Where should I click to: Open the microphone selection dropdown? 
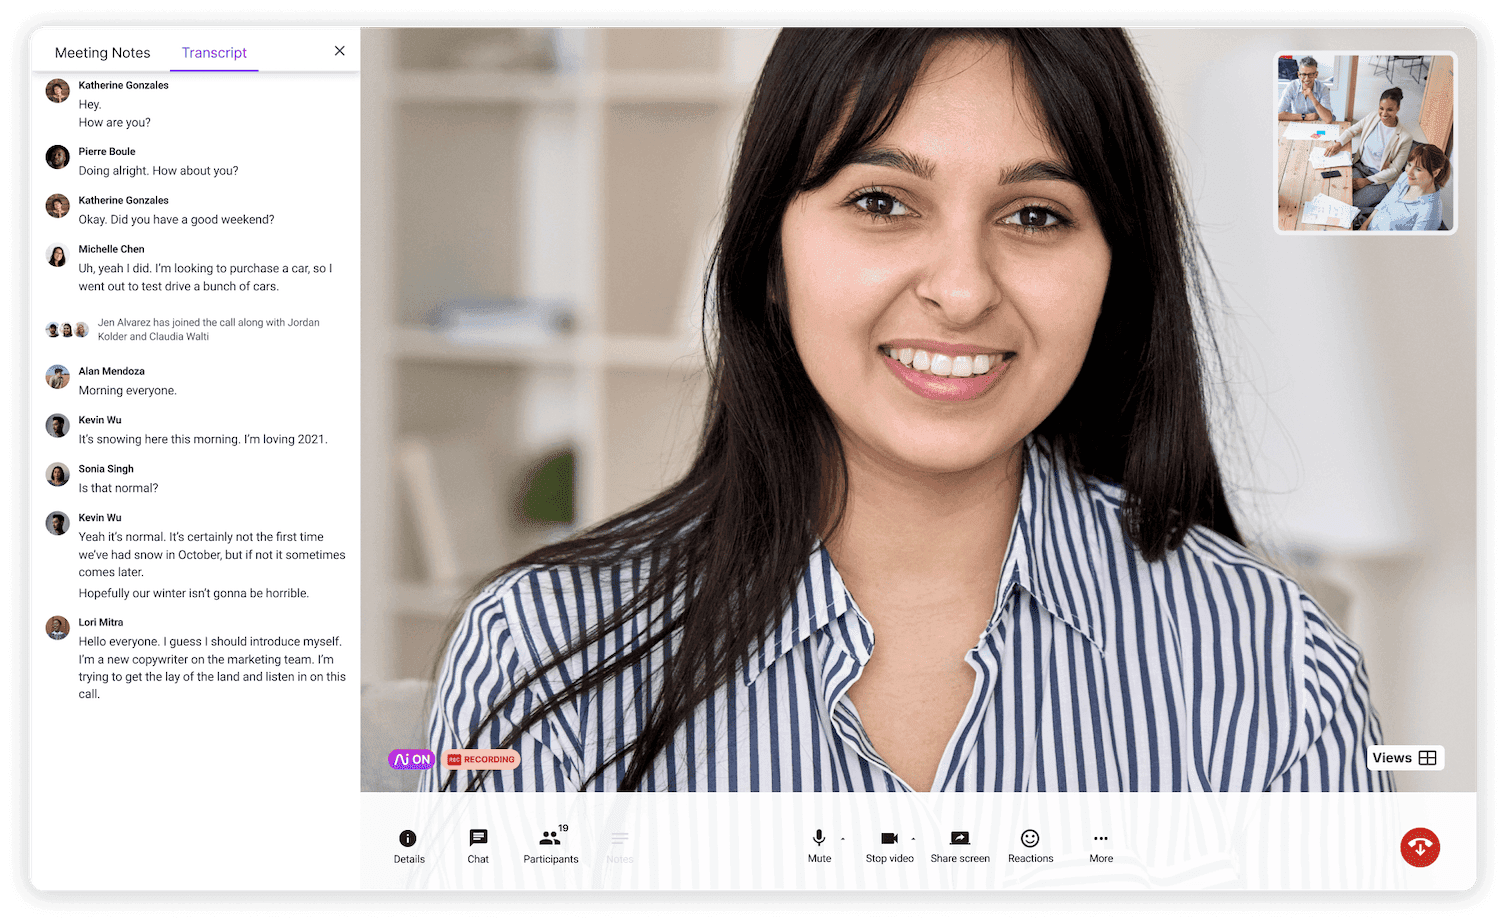[843, 840]
